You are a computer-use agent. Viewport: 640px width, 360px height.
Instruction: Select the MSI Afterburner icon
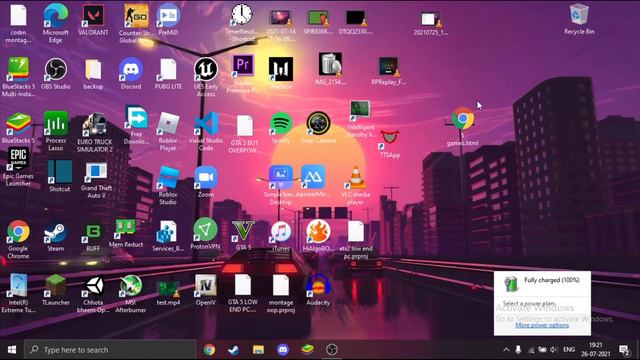(131, 286)
